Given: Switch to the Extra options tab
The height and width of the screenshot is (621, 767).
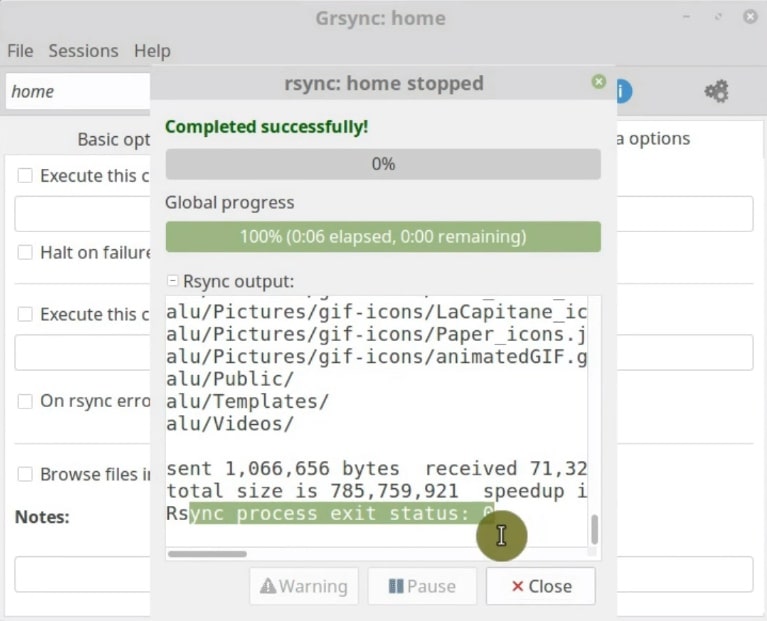Looking at the screenshot, I should click(x=653, y=138).
